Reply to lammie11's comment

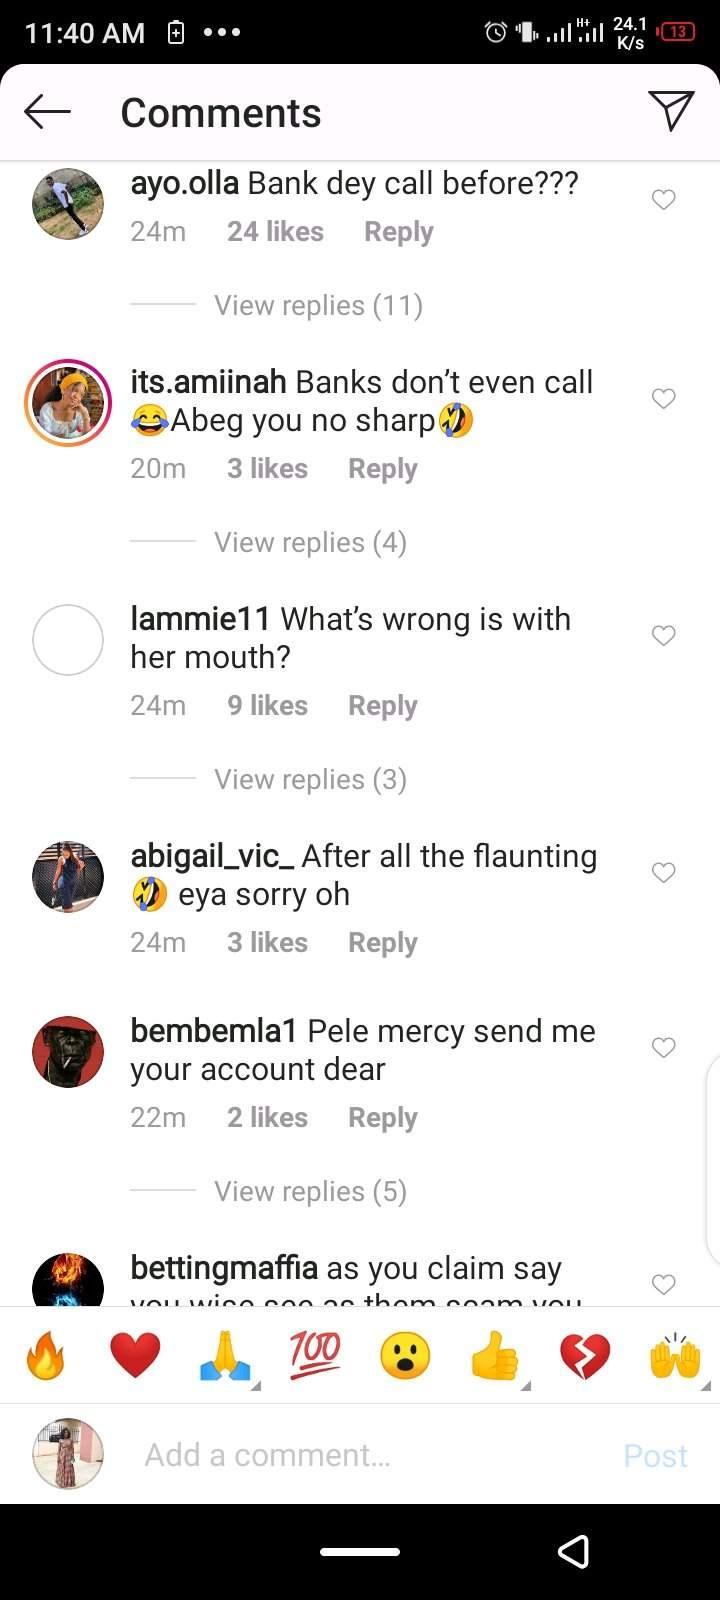[382, 706]
